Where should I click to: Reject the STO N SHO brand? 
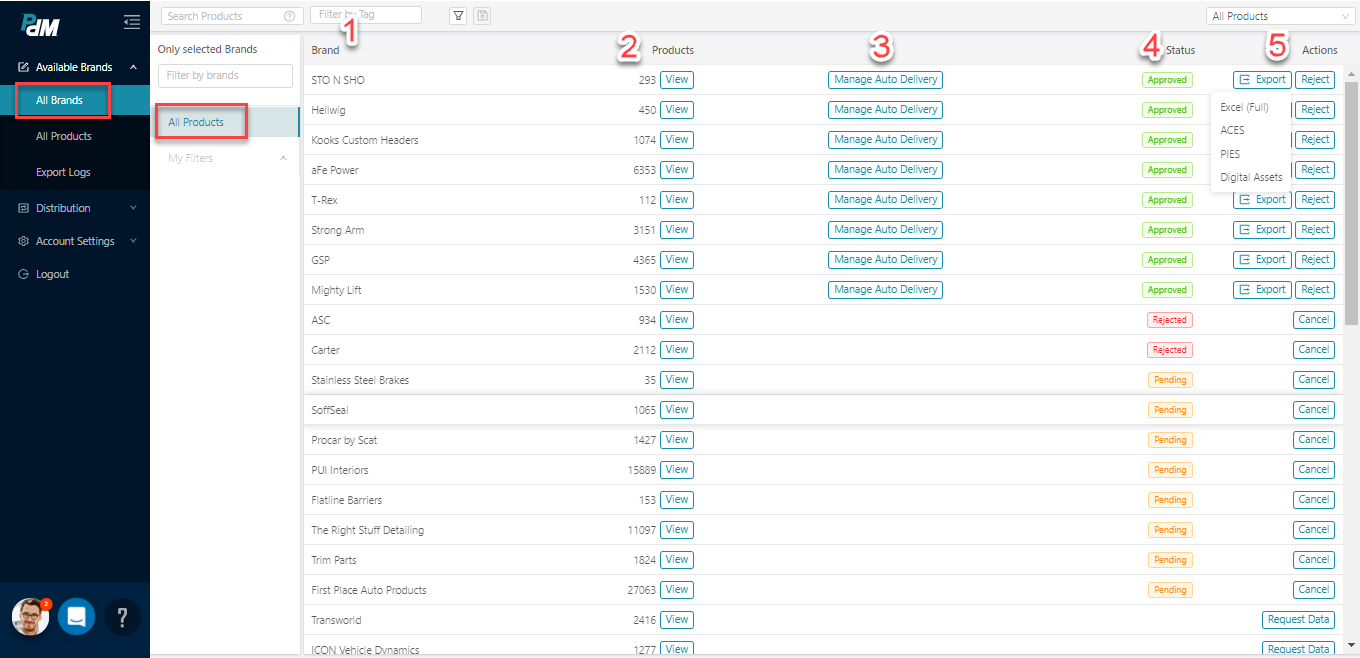[x=1315, y=80]
